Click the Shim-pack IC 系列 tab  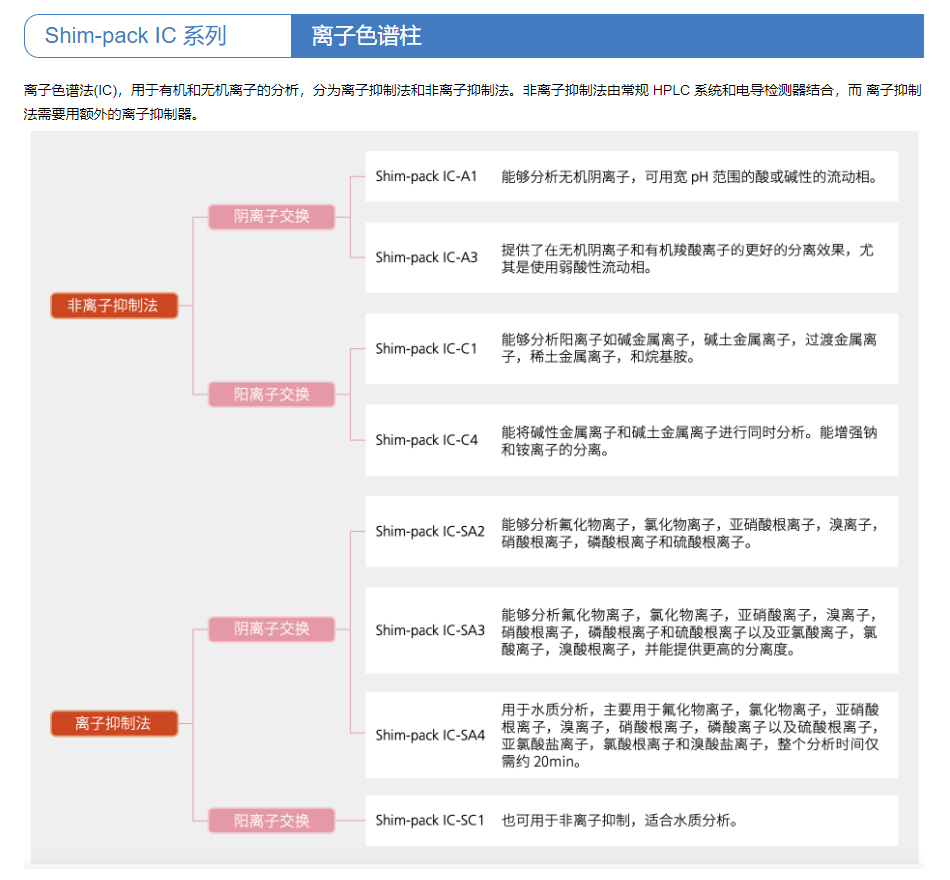coord(136,37)
